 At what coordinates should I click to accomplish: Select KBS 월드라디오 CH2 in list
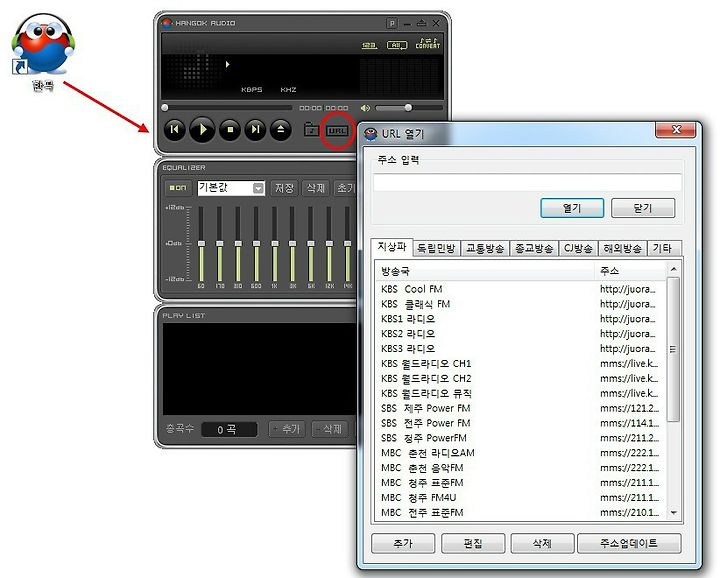click(520, 379)
